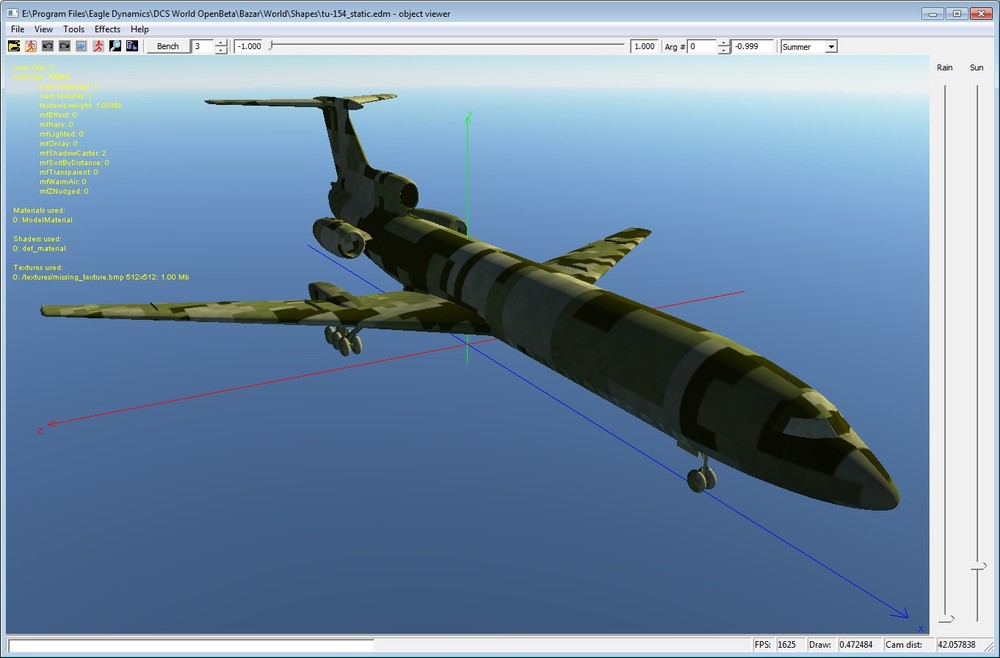
Task: Open the File menu
Action: [x=17, y=29]
